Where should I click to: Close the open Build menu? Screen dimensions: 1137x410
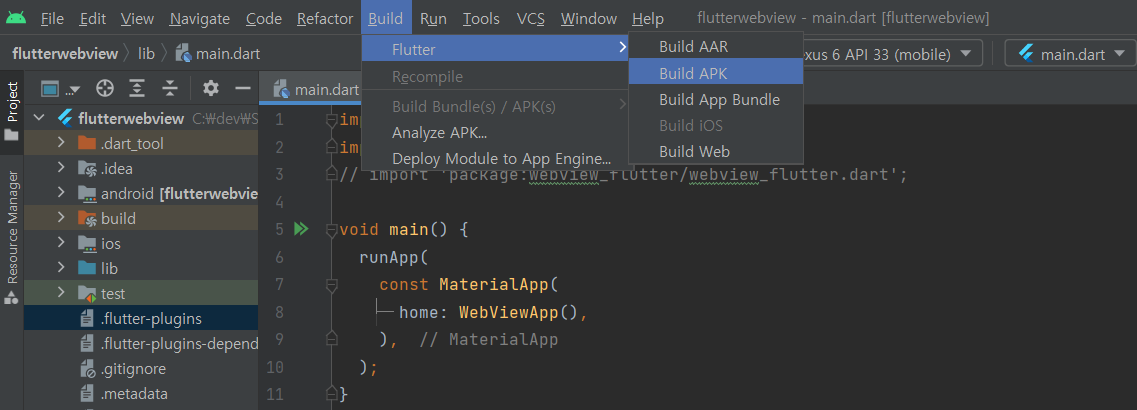(386, 18)
